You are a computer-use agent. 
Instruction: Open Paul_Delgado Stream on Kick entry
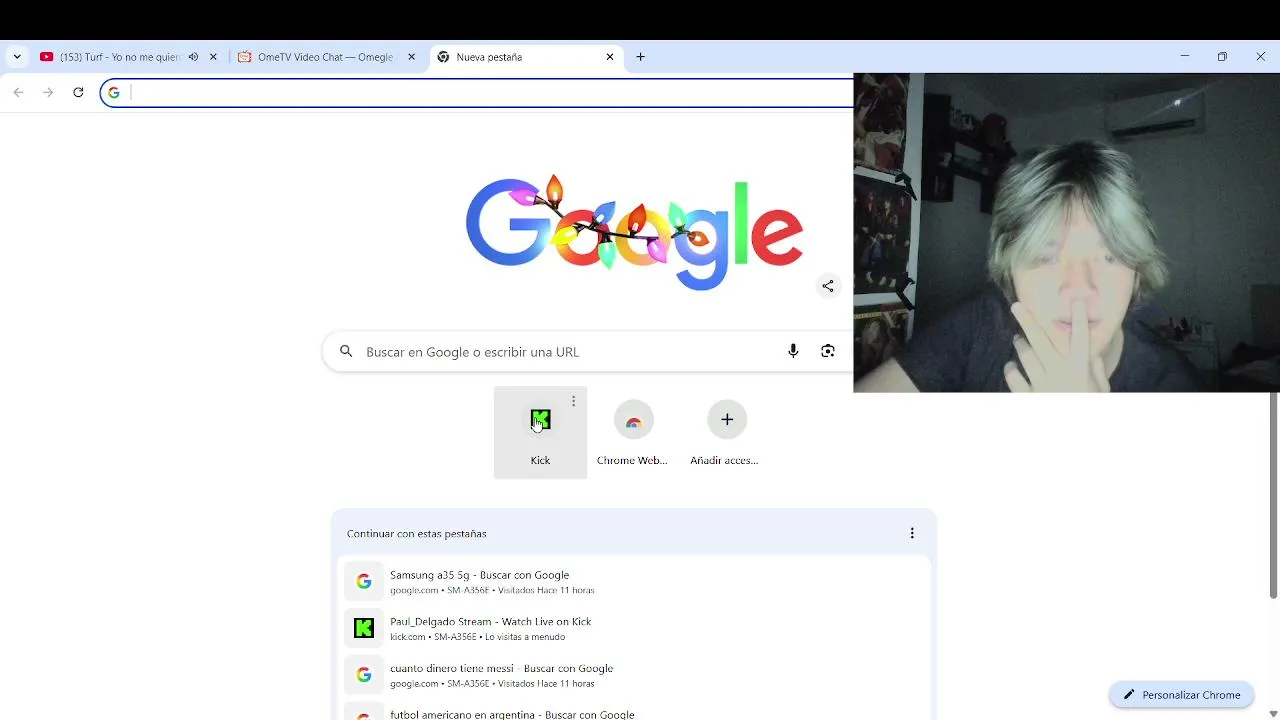point(634,628)
